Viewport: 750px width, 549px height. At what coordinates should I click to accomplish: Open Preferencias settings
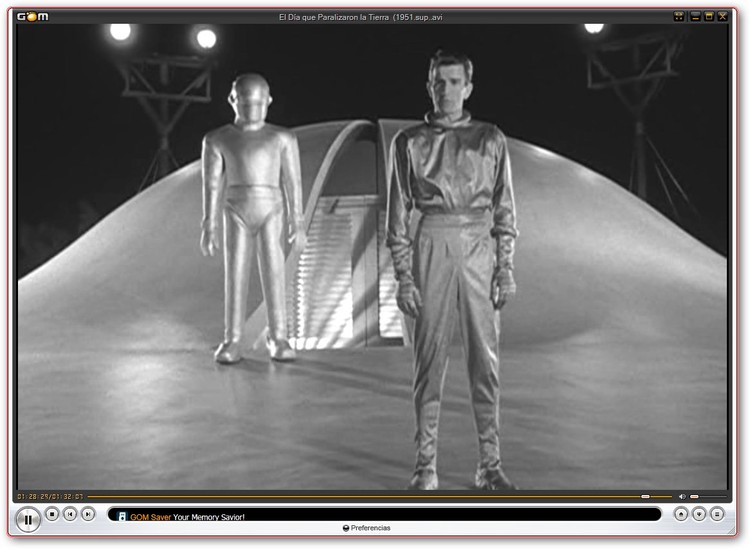(x=367, y=528)
